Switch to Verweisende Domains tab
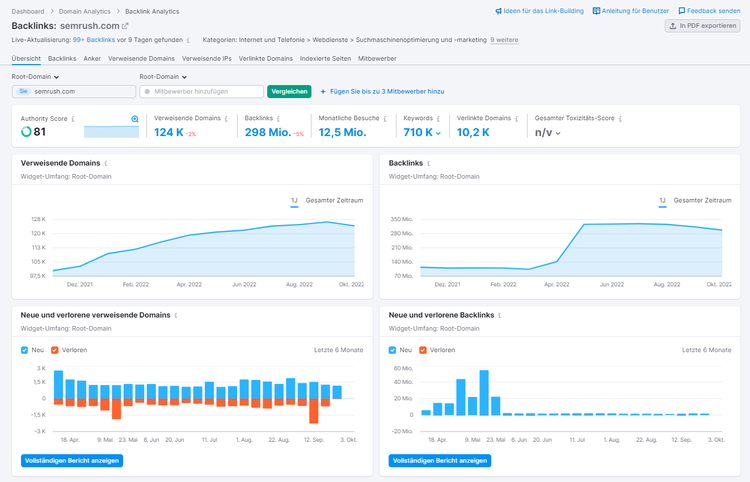Screen dimensions: 750x482 click(142, 58)
